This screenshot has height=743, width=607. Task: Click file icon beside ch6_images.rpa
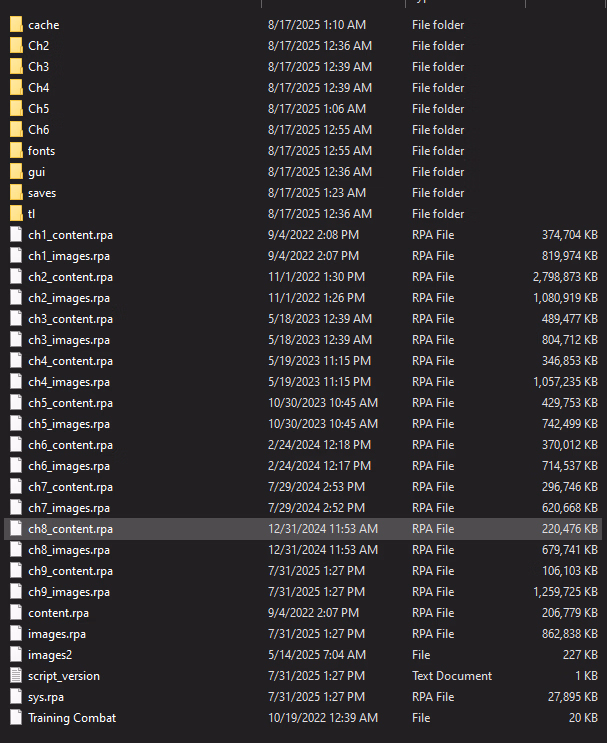(16, 466)
